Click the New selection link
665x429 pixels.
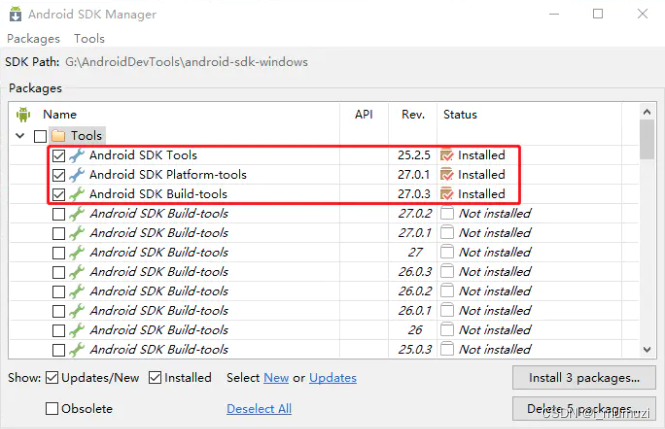pos(276,378)
